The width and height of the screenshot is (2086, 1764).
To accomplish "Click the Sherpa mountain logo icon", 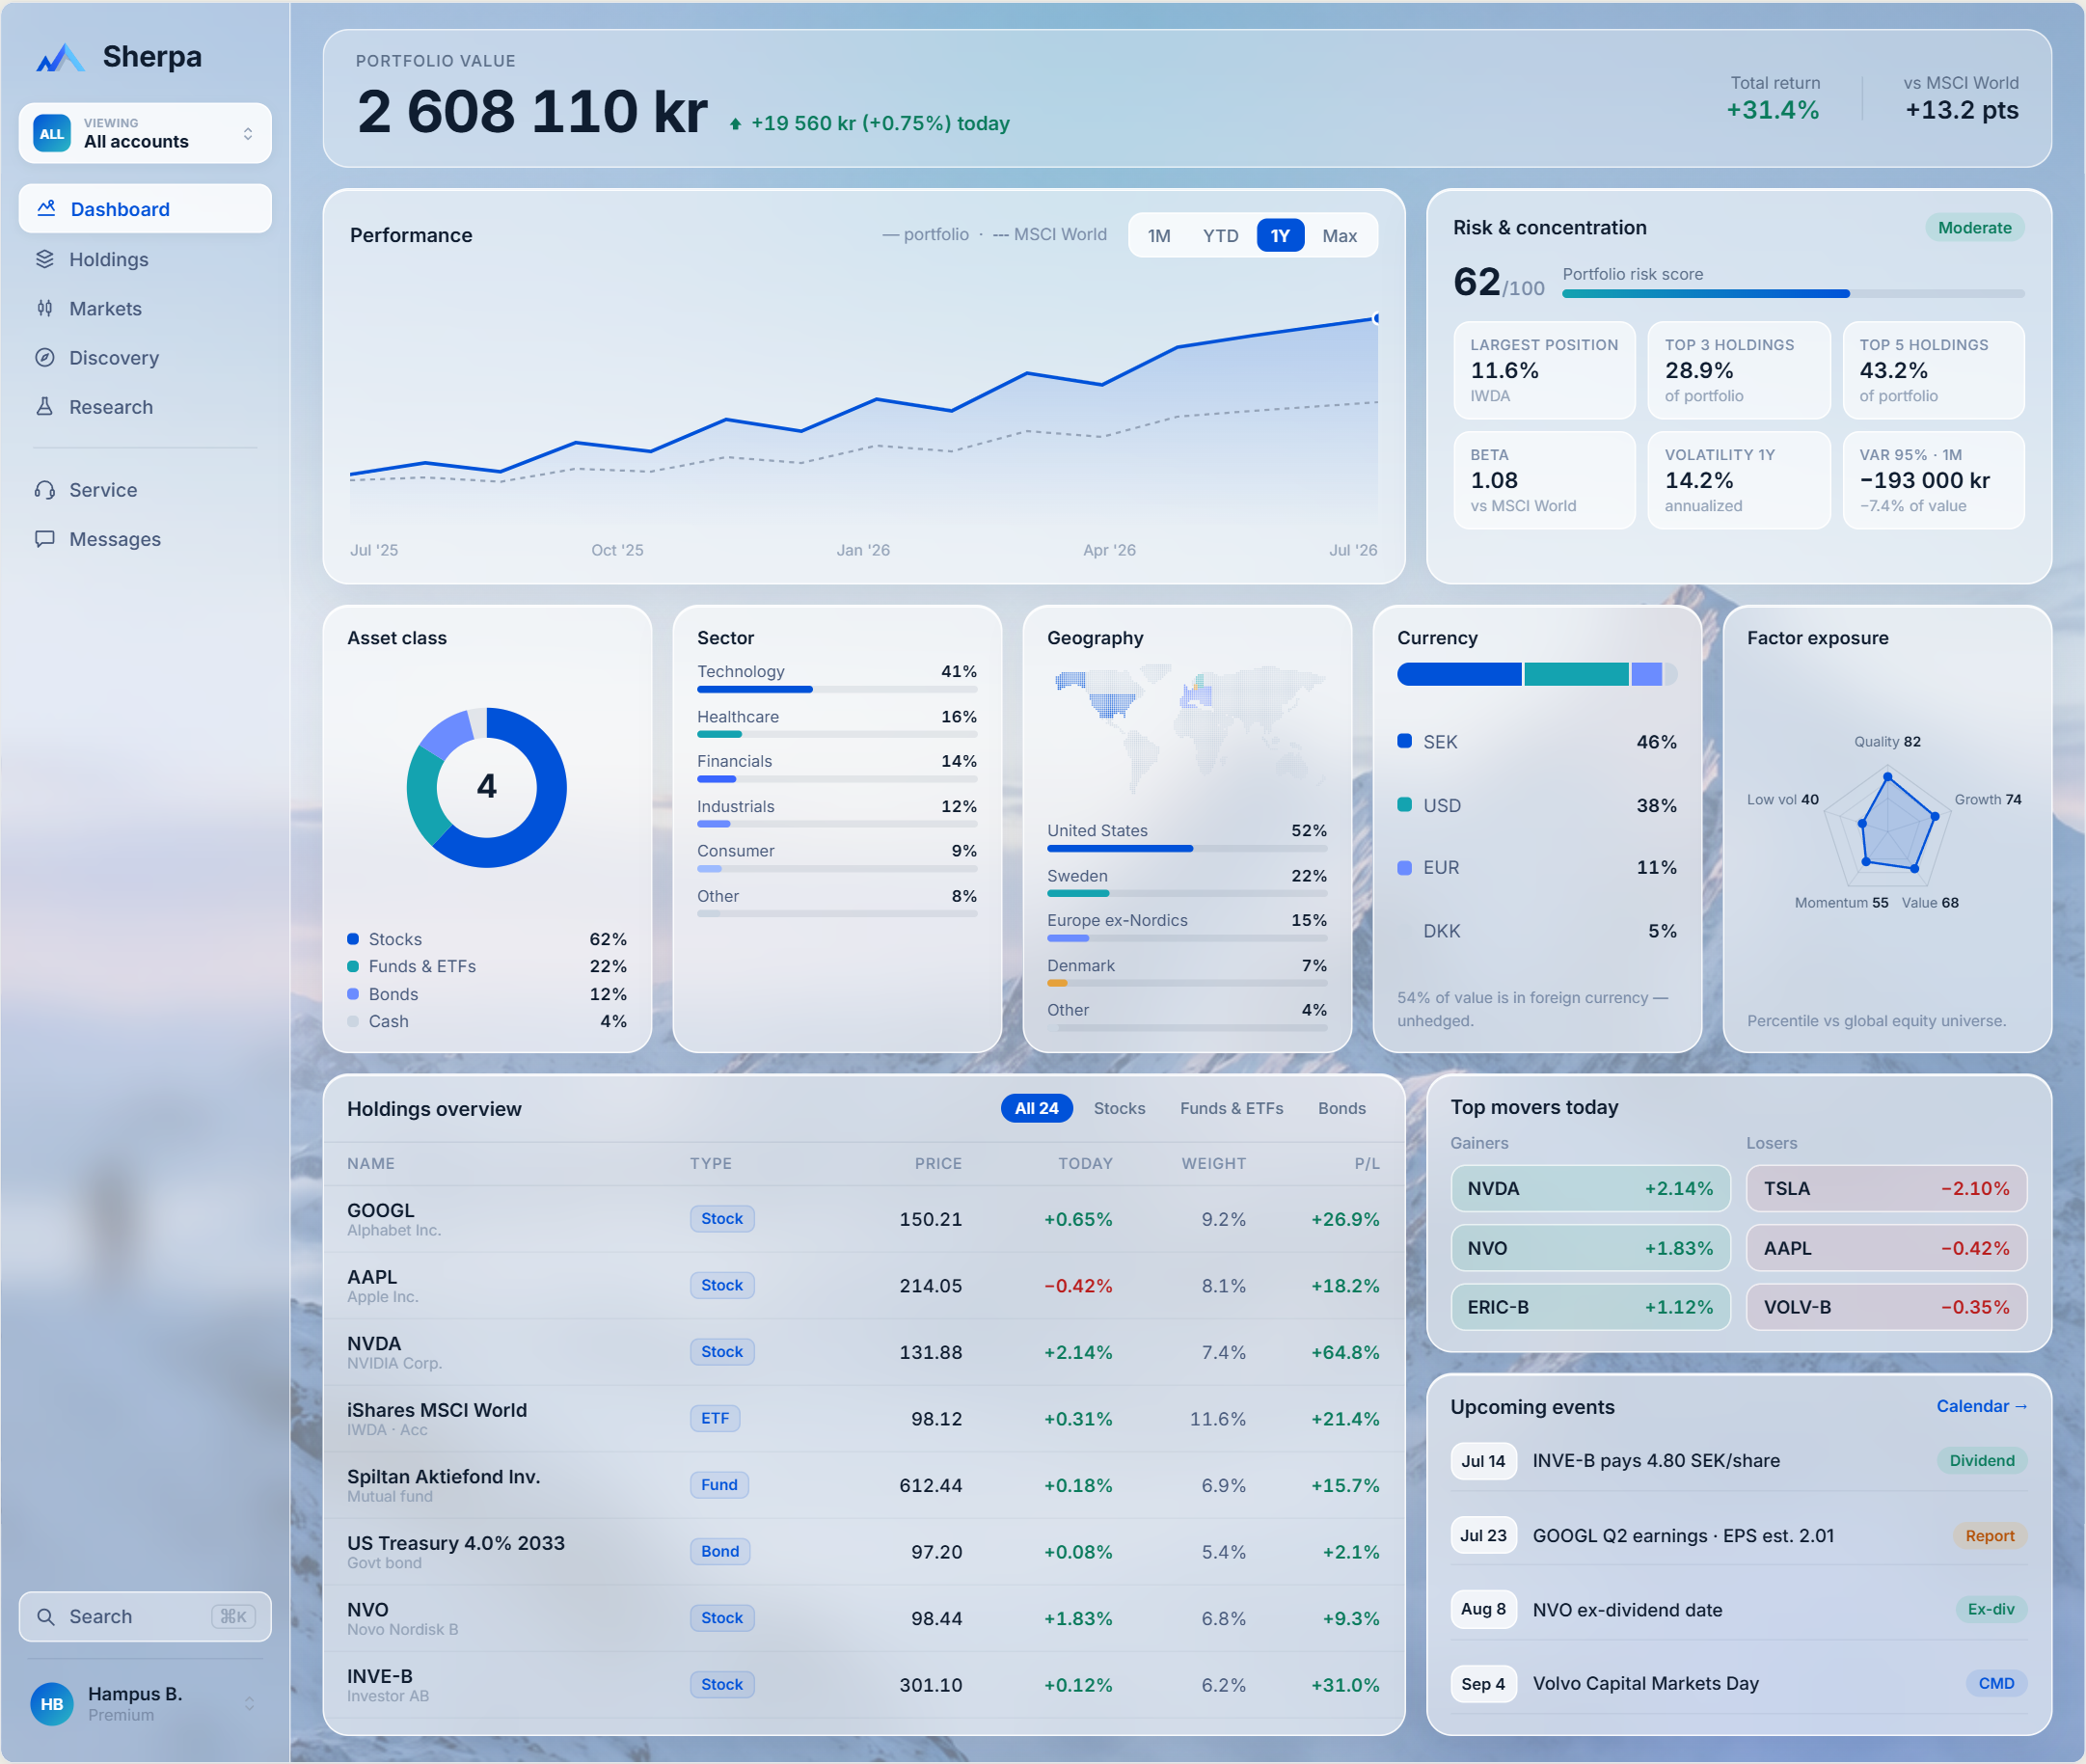I will coord(60,57).
